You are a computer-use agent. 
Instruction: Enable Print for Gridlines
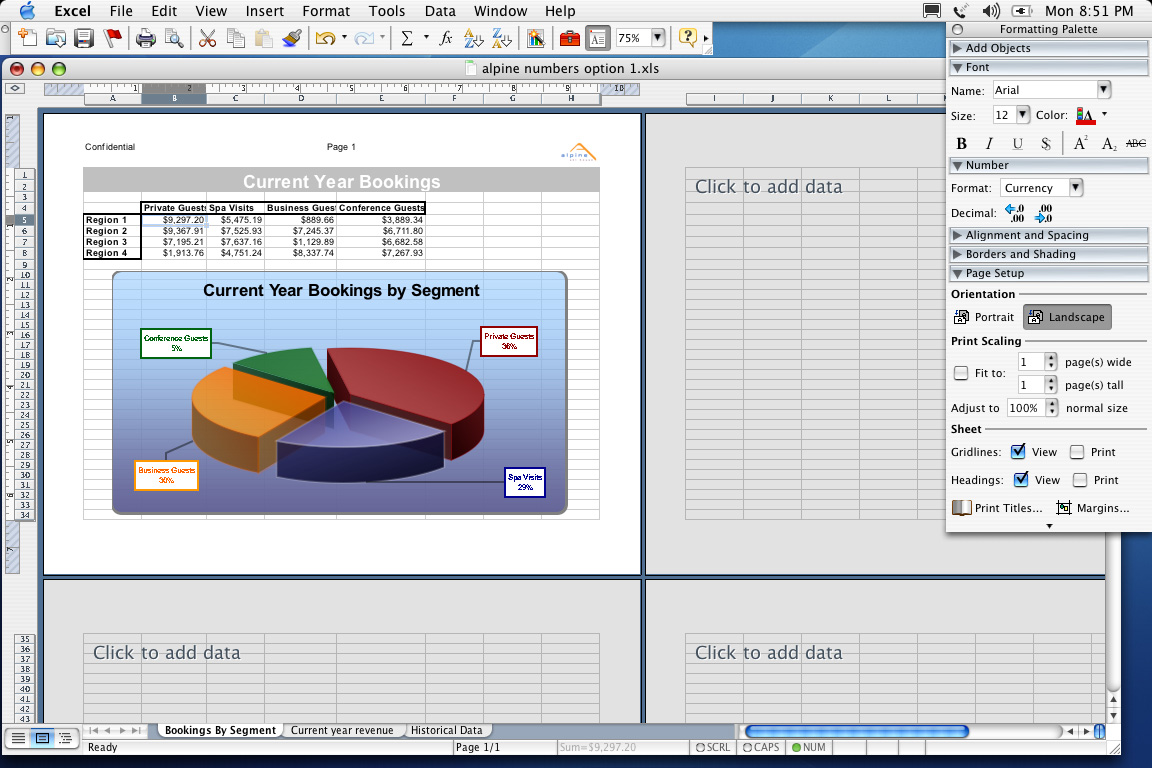(x=1077, y=451)
